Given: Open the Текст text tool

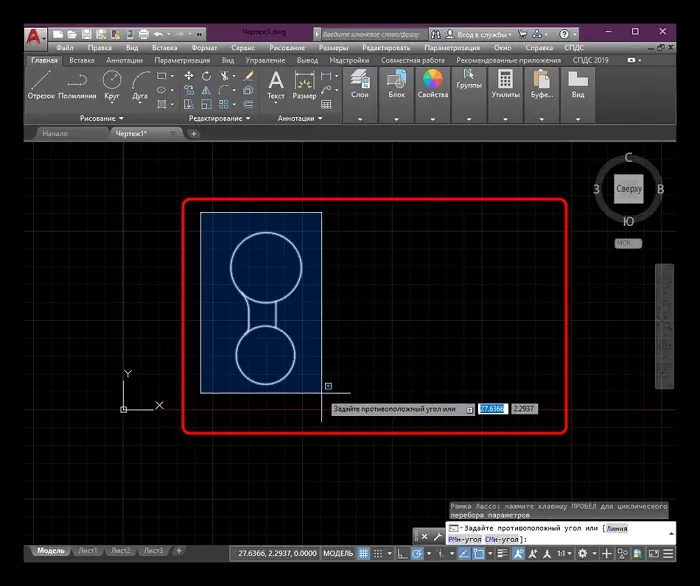Looking at the screenshot, I should 276,85.
